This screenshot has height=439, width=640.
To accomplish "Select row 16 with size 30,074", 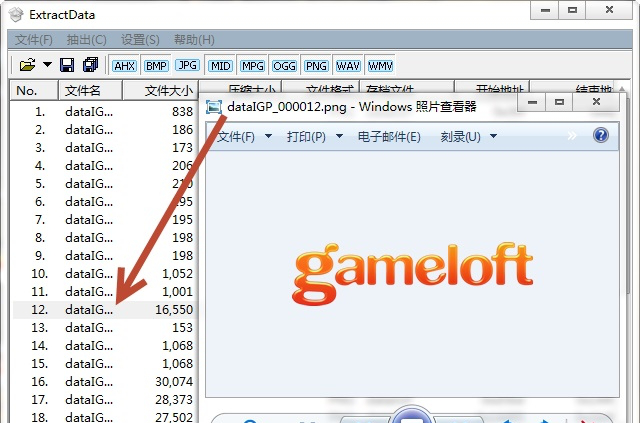I will (104, 381).
